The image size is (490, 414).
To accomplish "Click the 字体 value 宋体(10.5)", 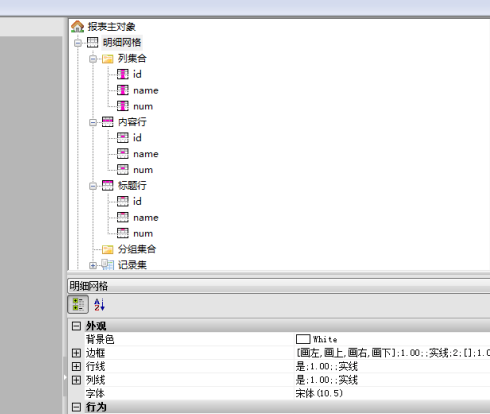I will 319,393.
